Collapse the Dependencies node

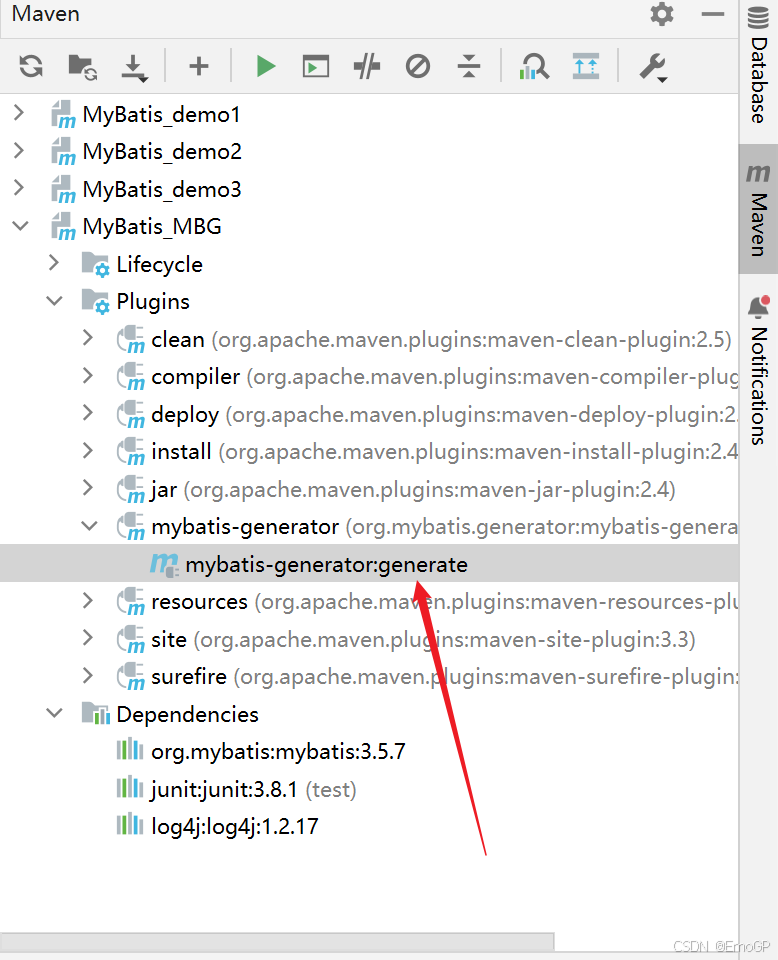(54, 713)
